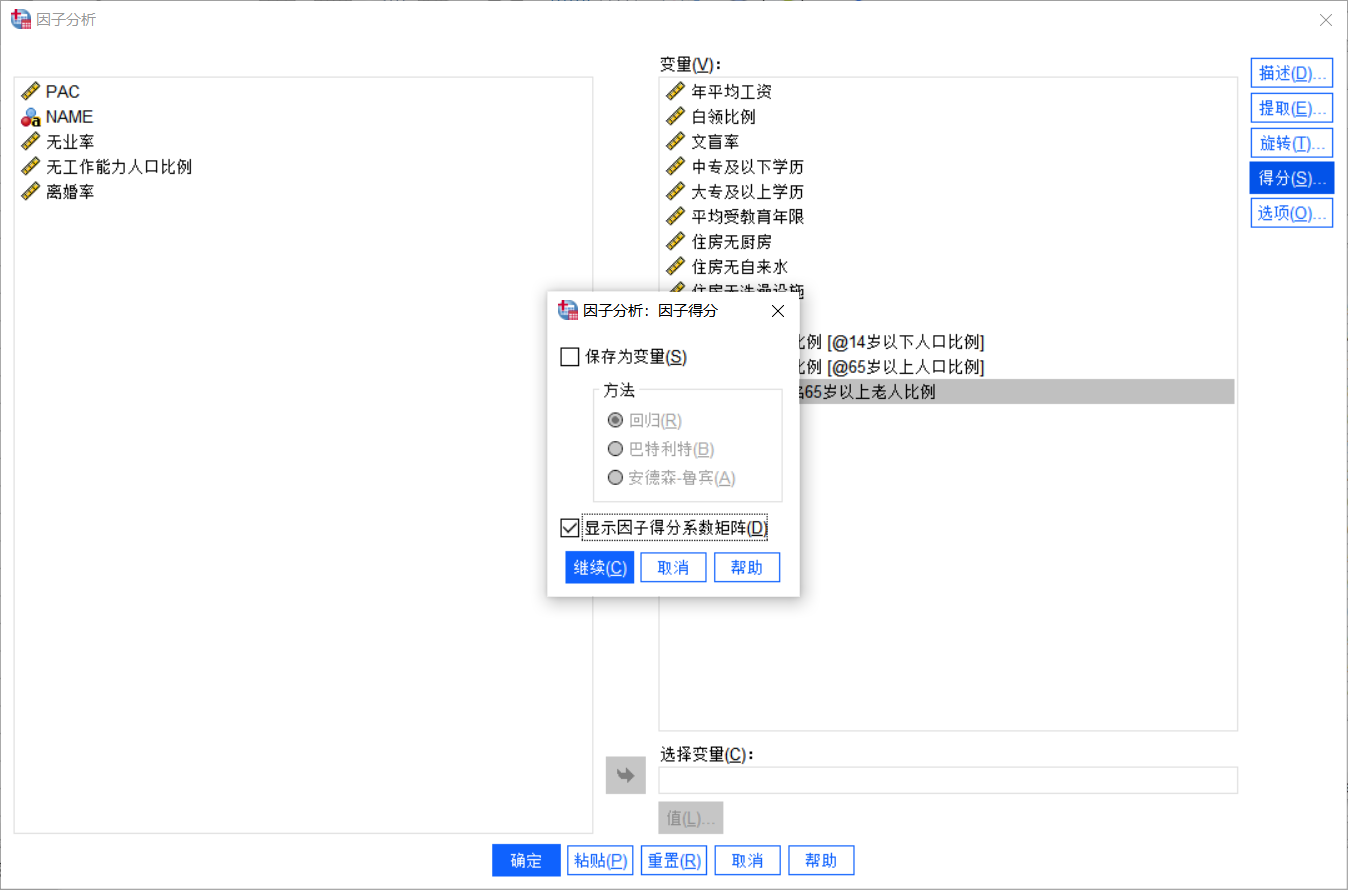Open the 提取 dialog
Screen dimensions: 1348x890
click(1291, 107)
